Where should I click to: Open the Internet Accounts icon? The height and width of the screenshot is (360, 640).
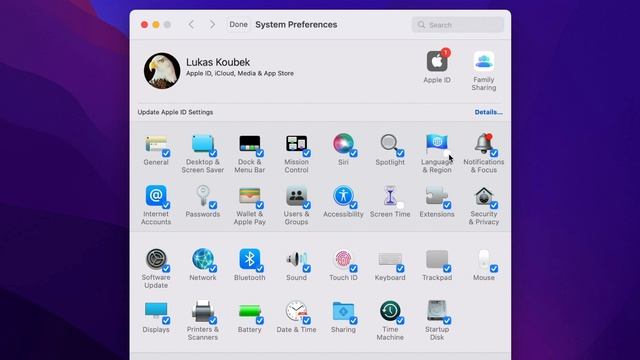156,196
